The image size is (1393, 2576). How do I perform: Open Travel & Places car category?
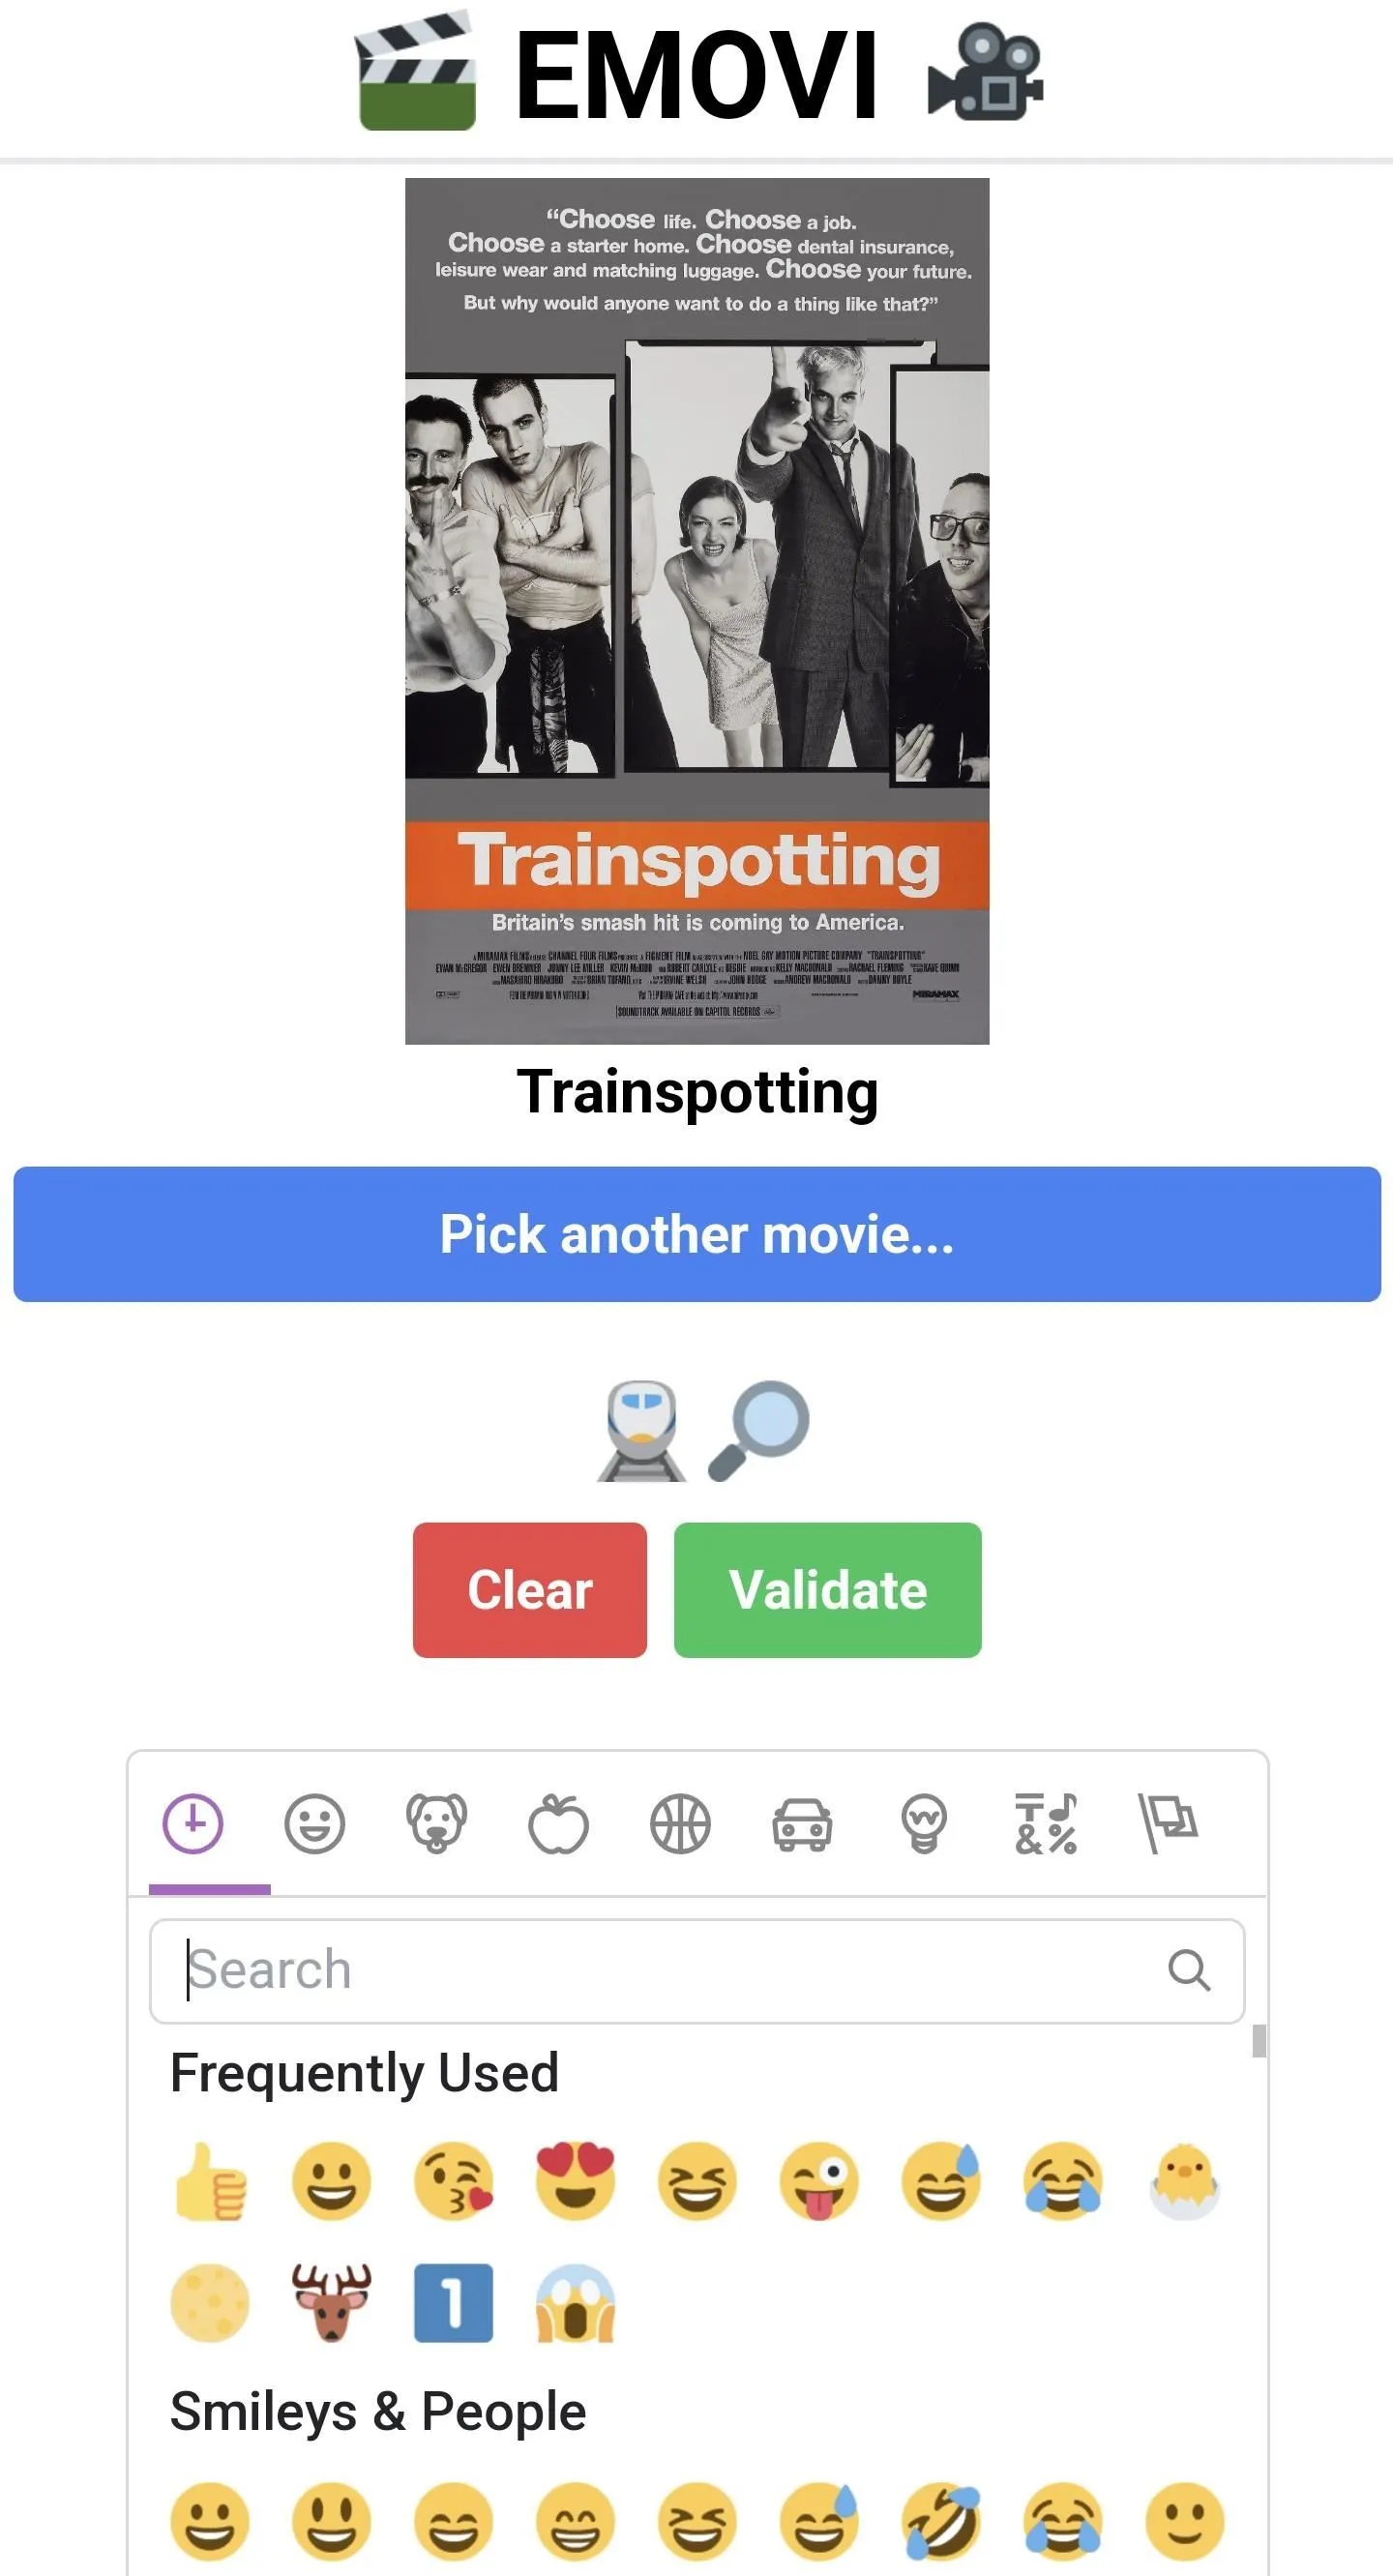[802, 1824]
